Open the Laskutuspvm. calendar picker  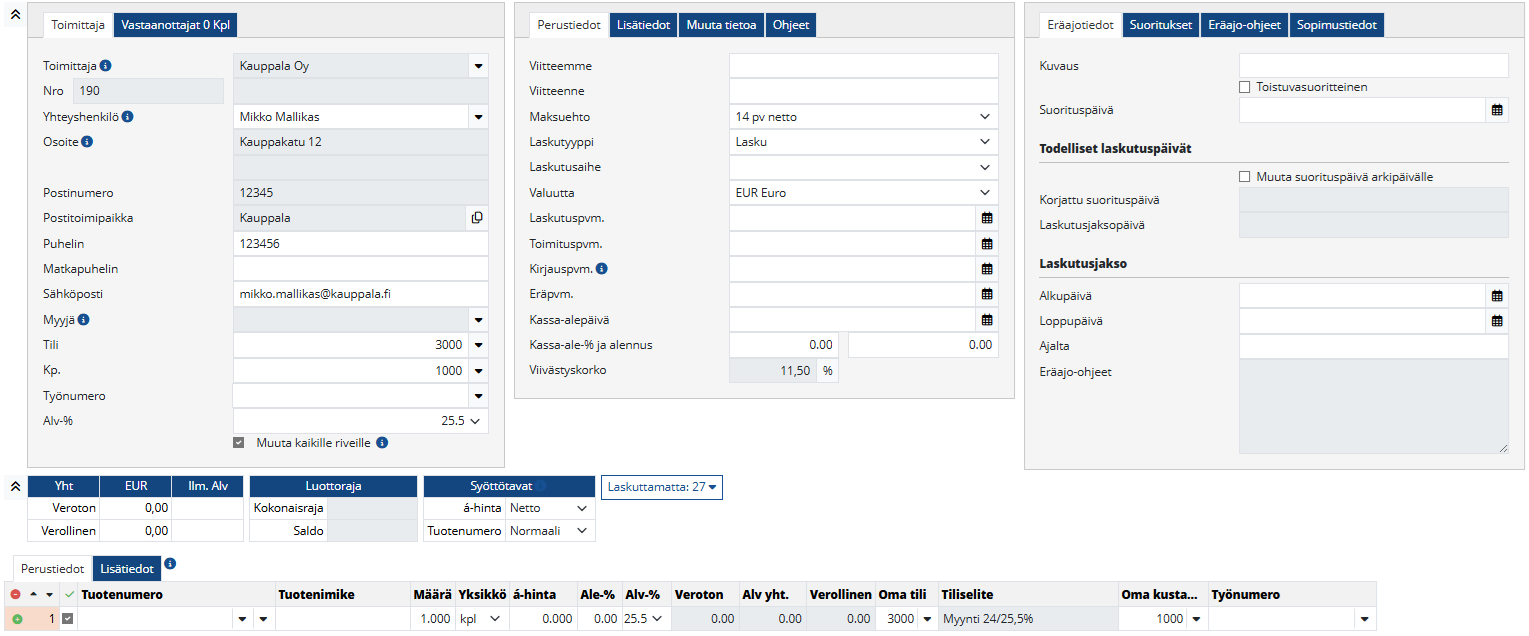[986, 218]
